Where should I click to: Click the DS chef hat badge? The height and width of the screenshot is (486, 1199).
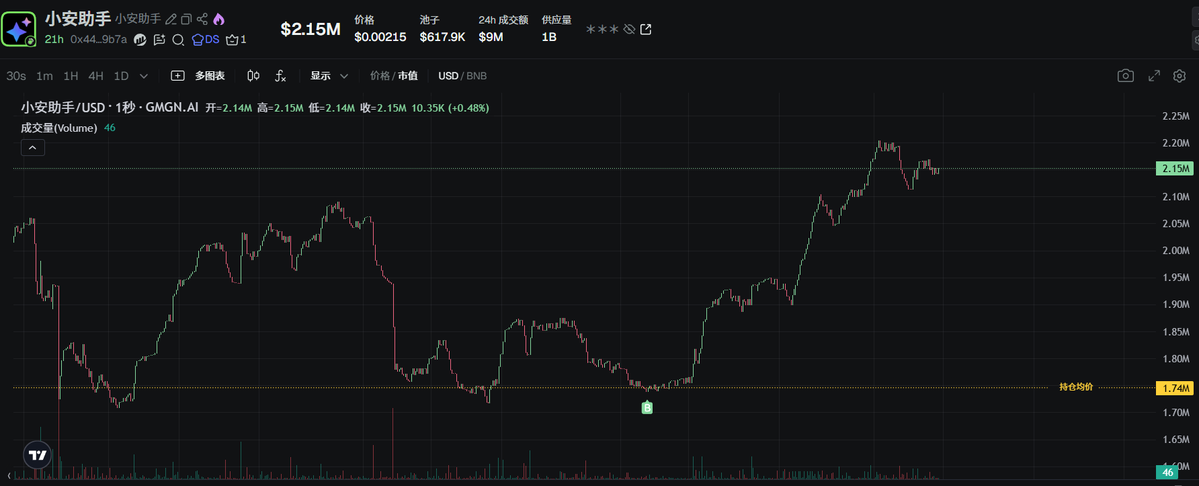(x=206, y=40)
